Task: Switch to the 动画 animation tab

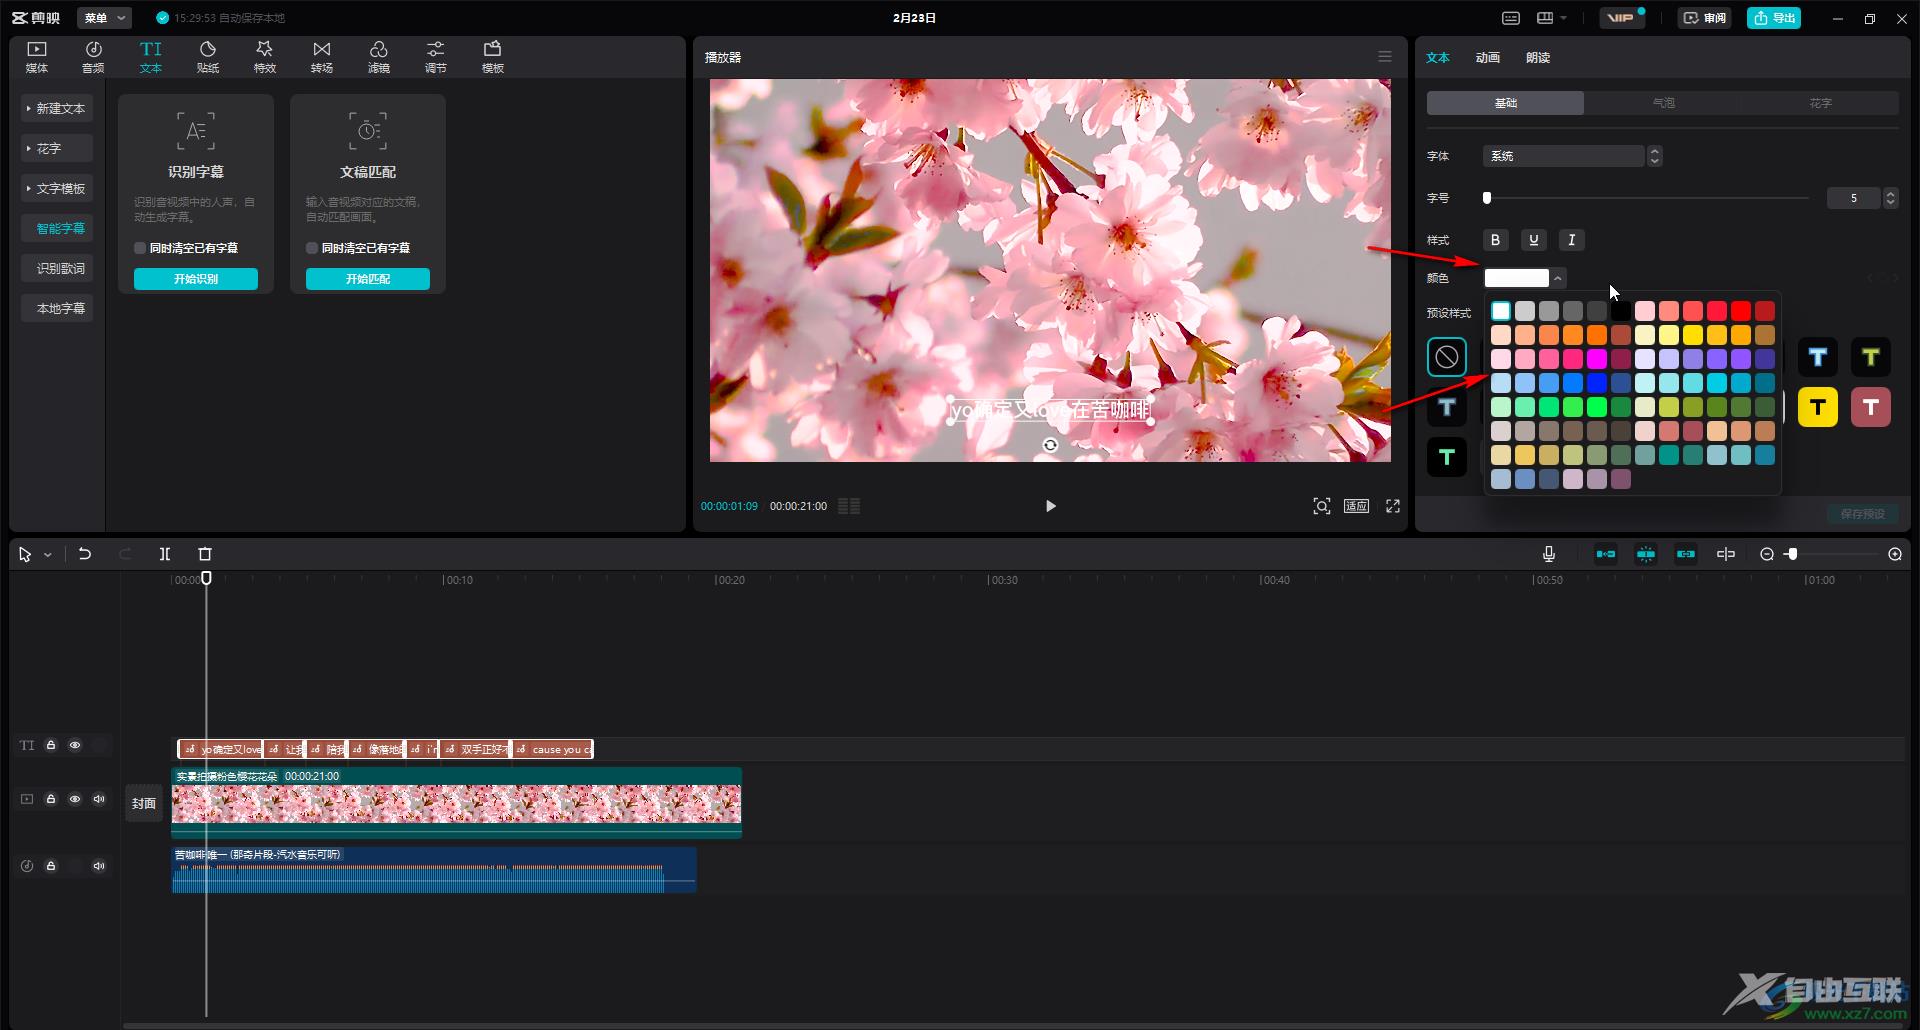Action: point(1488,57)
